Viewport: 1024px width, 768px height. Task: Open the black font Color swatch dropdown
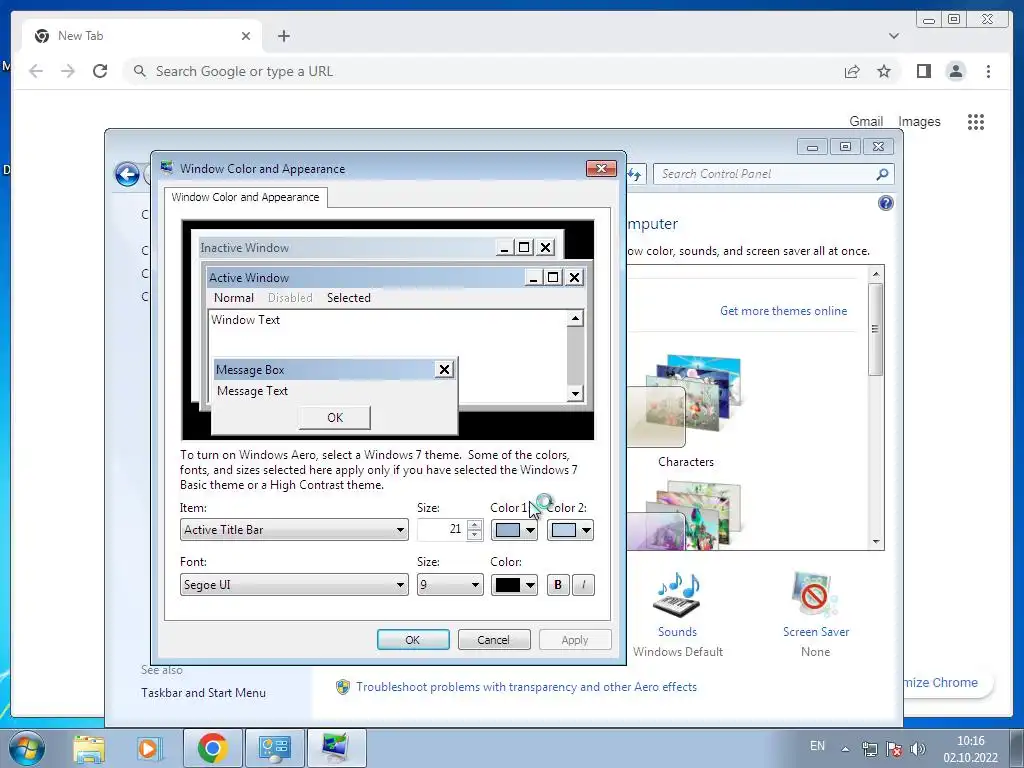coord(514,585)
